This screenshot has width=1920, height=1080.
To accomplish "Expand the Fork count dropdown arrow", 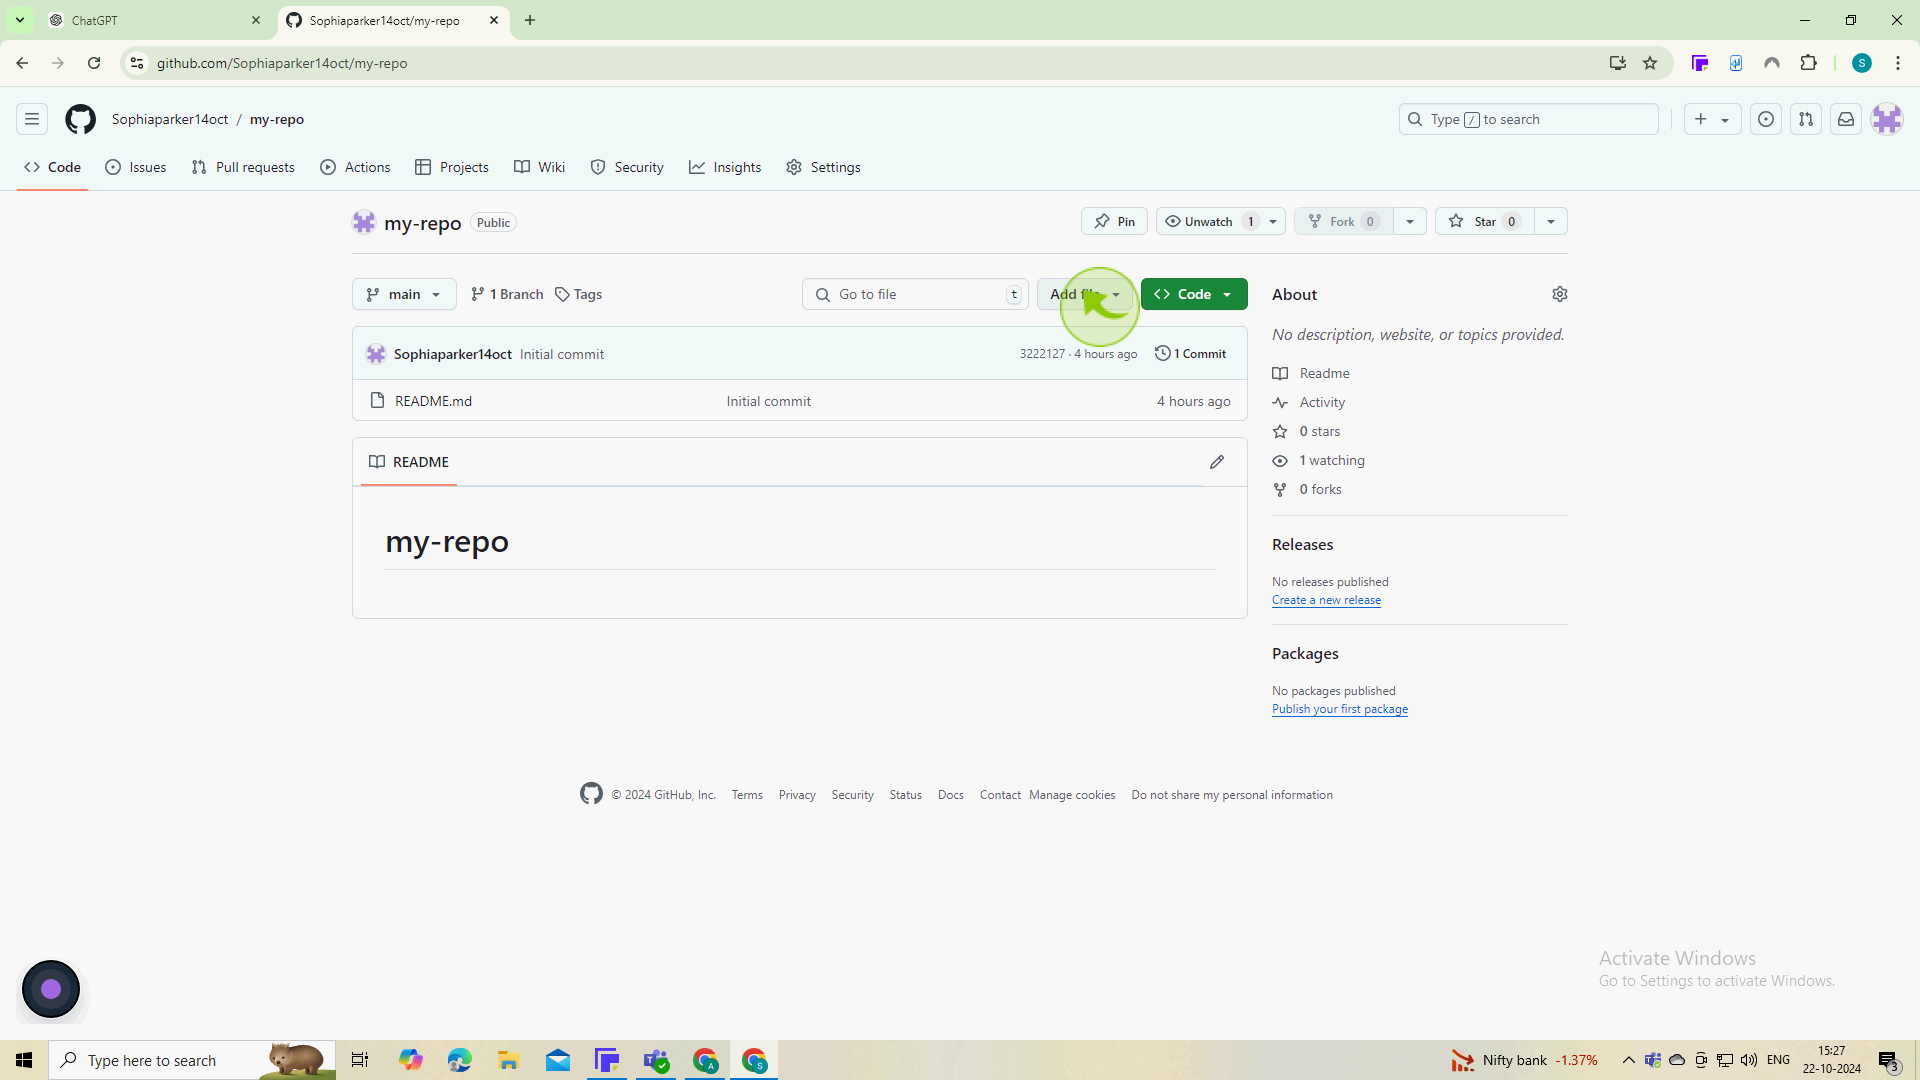I will pos(1408,220).
